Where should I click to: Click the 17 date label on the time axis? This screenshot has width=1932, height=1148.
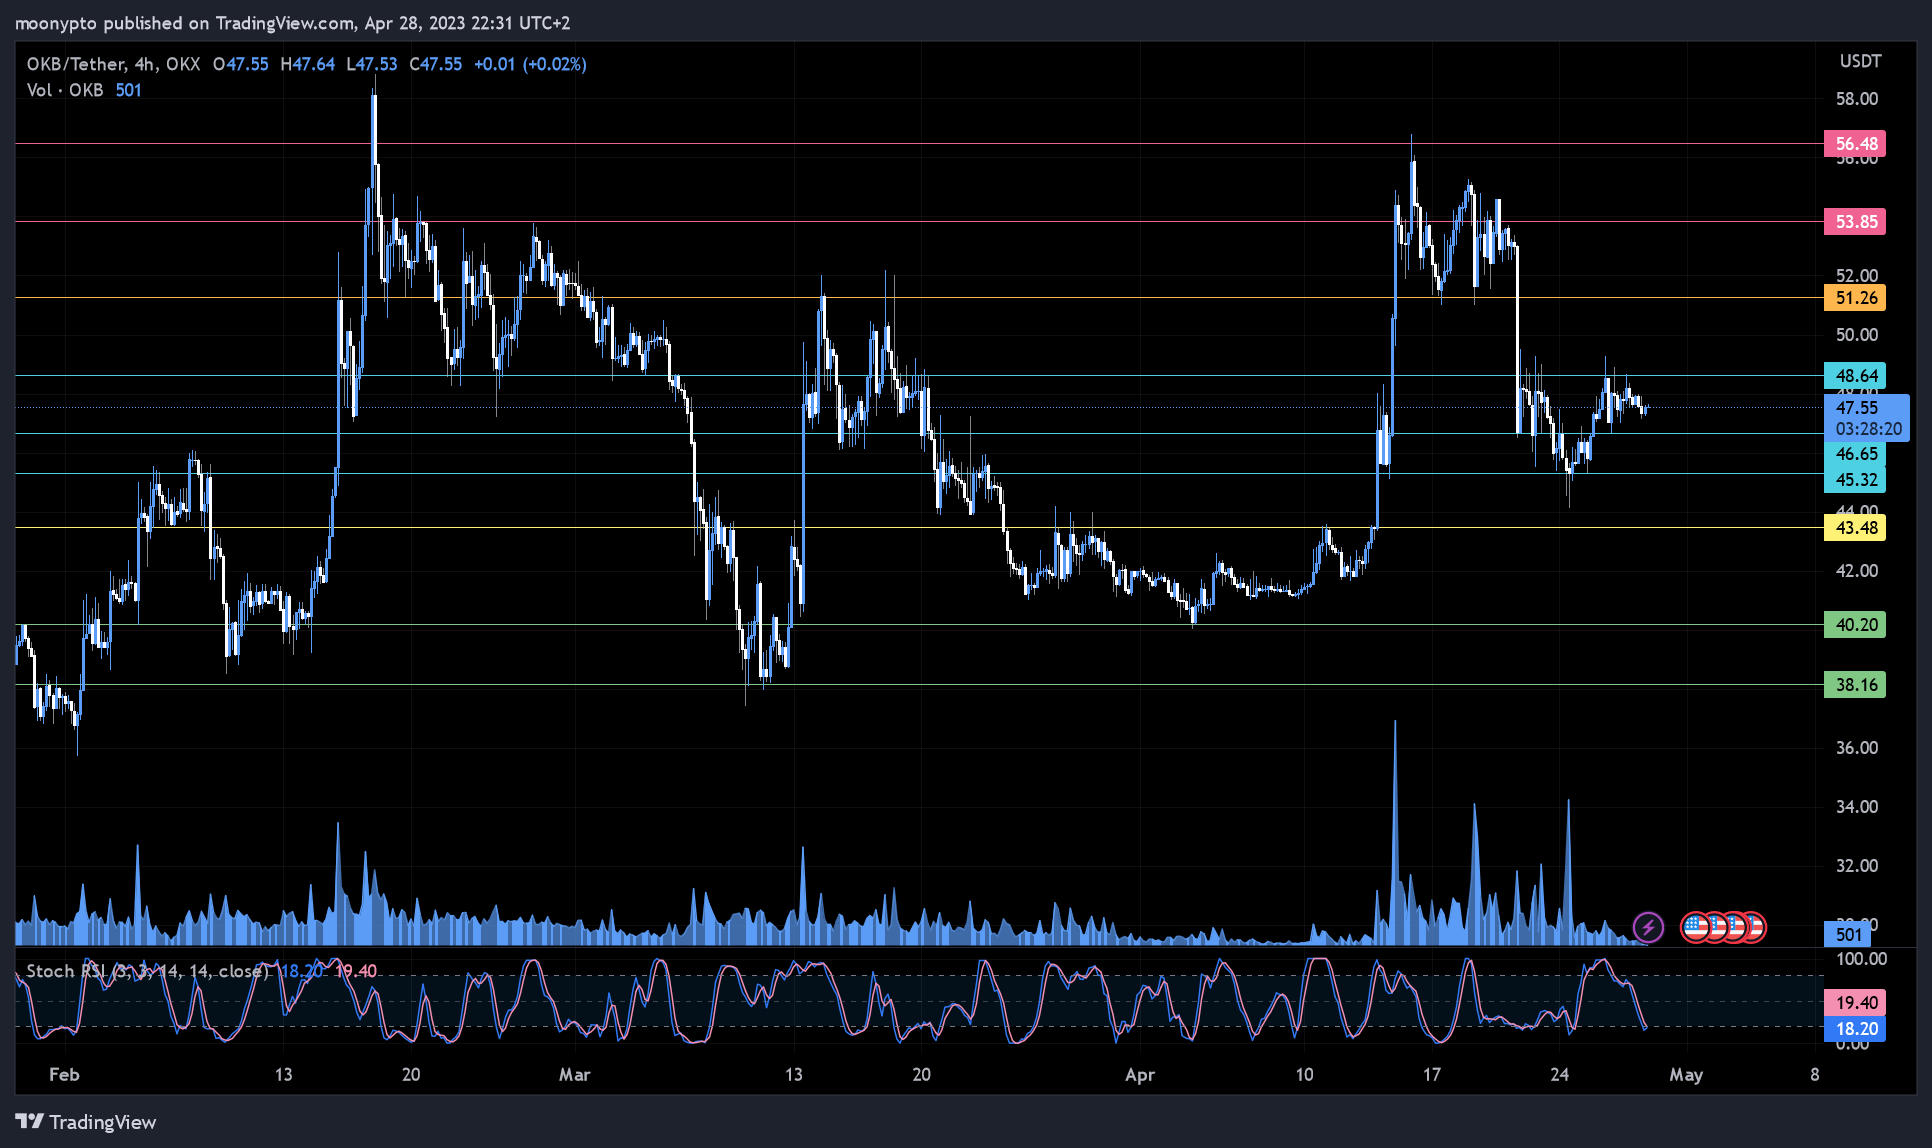click(x=1432, y=1075)
